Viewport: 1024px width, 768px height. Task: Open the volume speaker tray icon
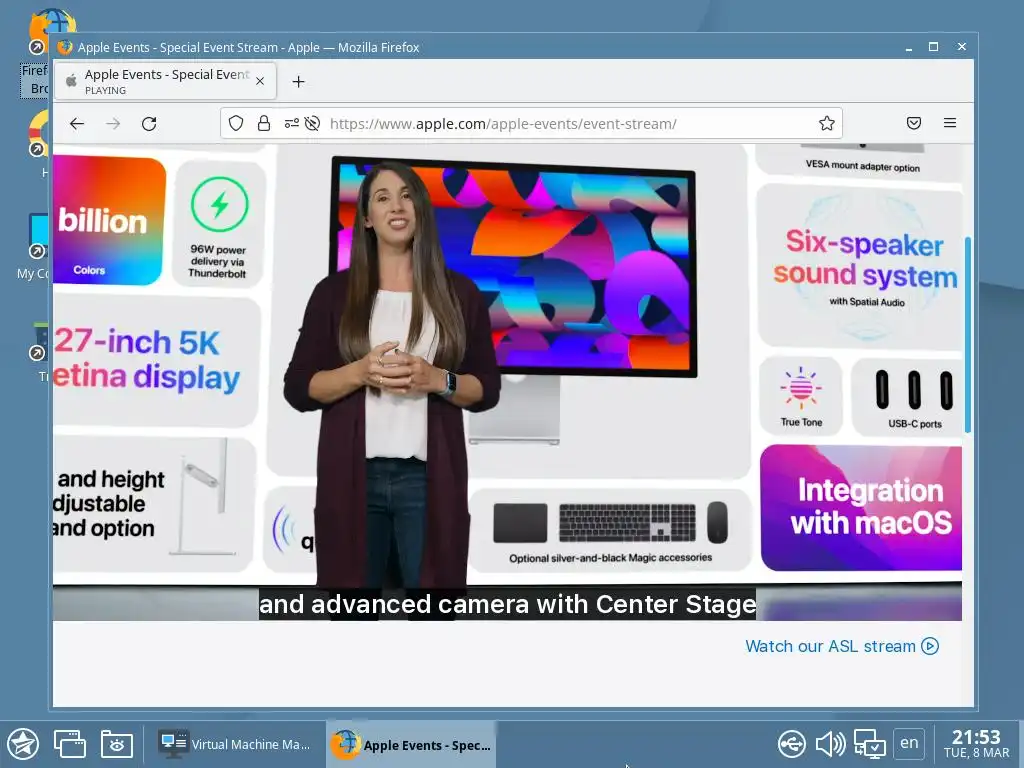(830, 744)
